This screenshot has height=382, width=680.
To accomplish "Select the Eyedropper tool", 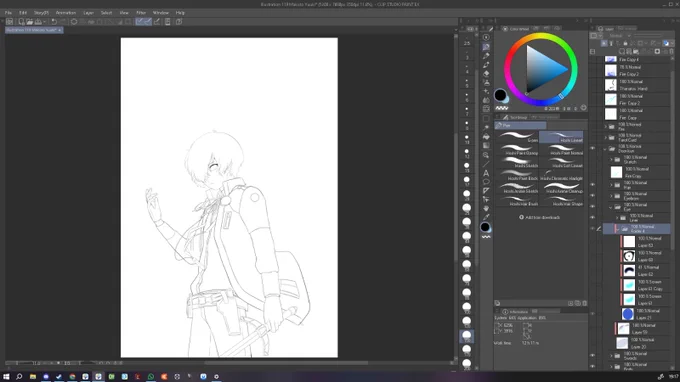I will coord(486,217).
